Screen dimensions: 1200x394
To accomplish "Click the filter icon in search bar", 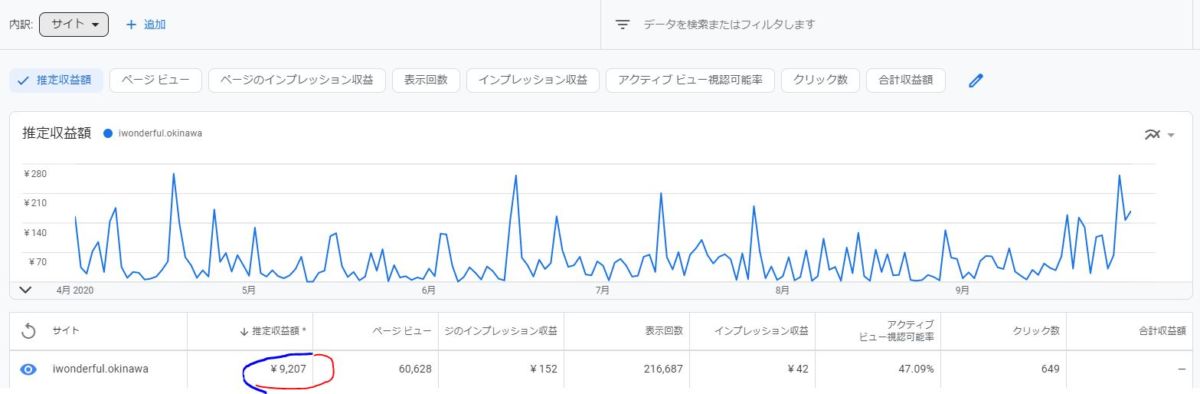I will coord(622,24).
